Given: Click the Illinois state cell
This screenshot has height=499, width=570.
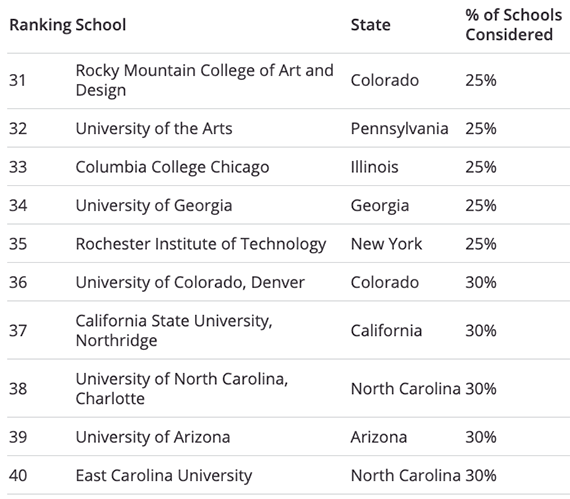Looking at the screenshot, I should tap(374, 167).
